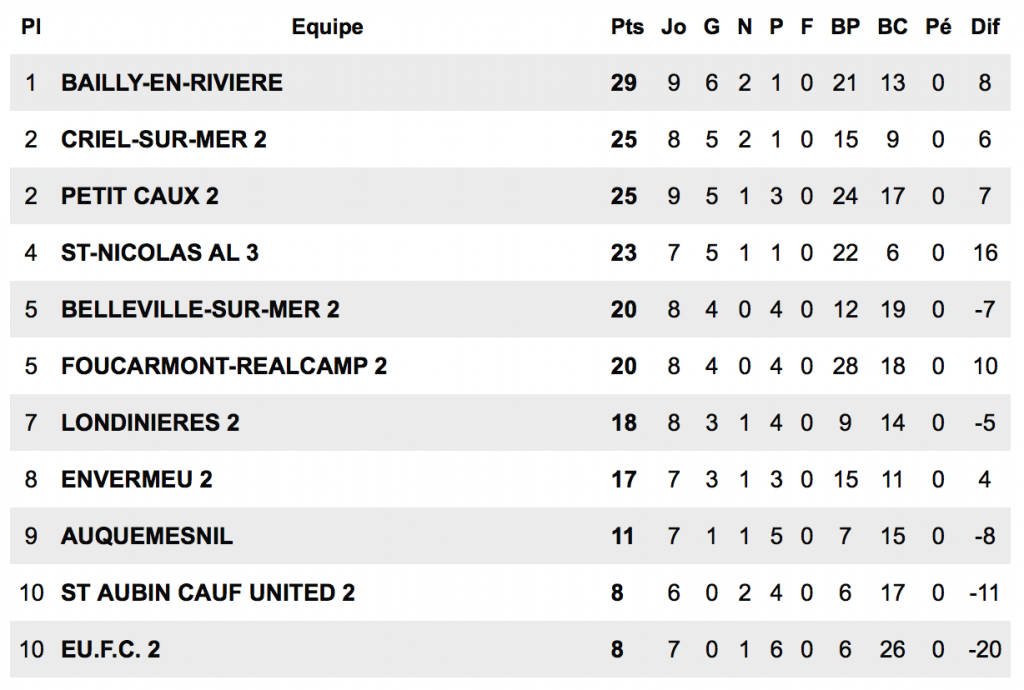Click the EU.F.C. 2 team name
This screenshot has width=1024, height=690.
[x=111, y=650]
